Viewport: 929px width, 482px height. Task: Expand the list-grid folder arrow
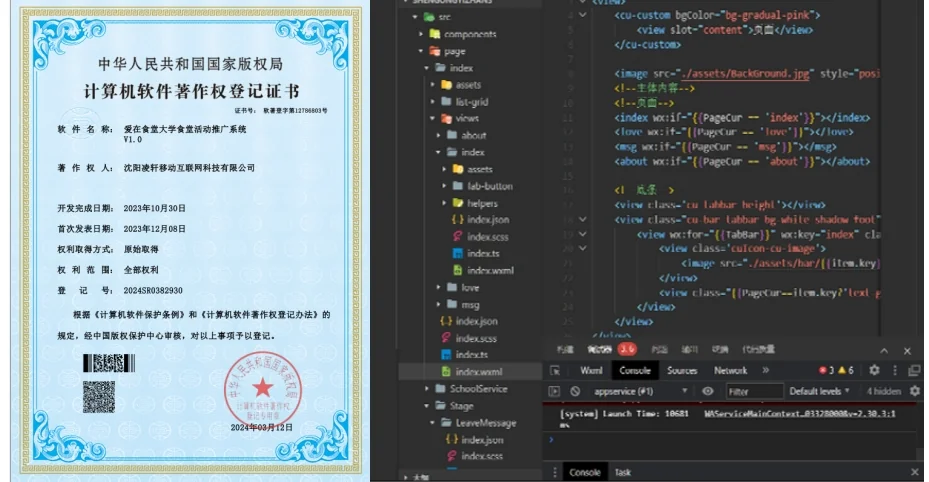(433, 101)
